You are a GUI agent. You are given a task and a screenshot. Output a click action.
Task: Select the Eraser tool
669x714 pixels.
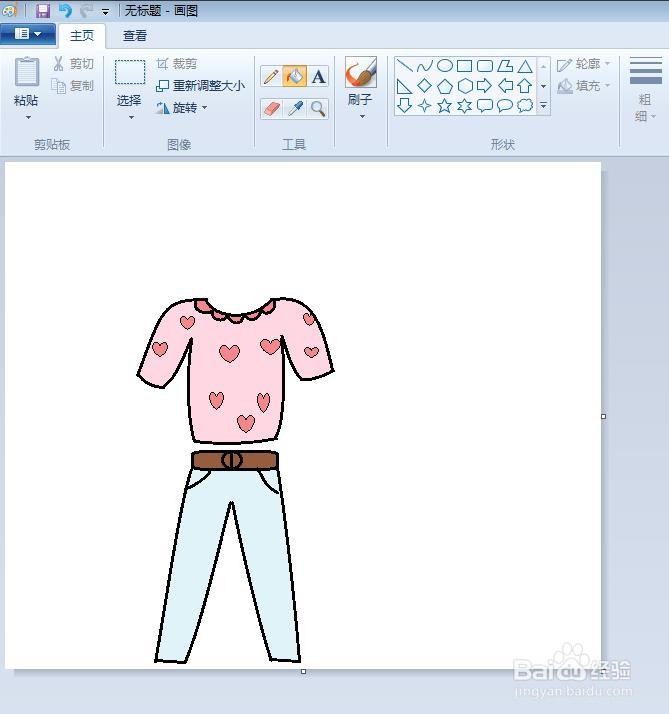click(x=271, y=109)
